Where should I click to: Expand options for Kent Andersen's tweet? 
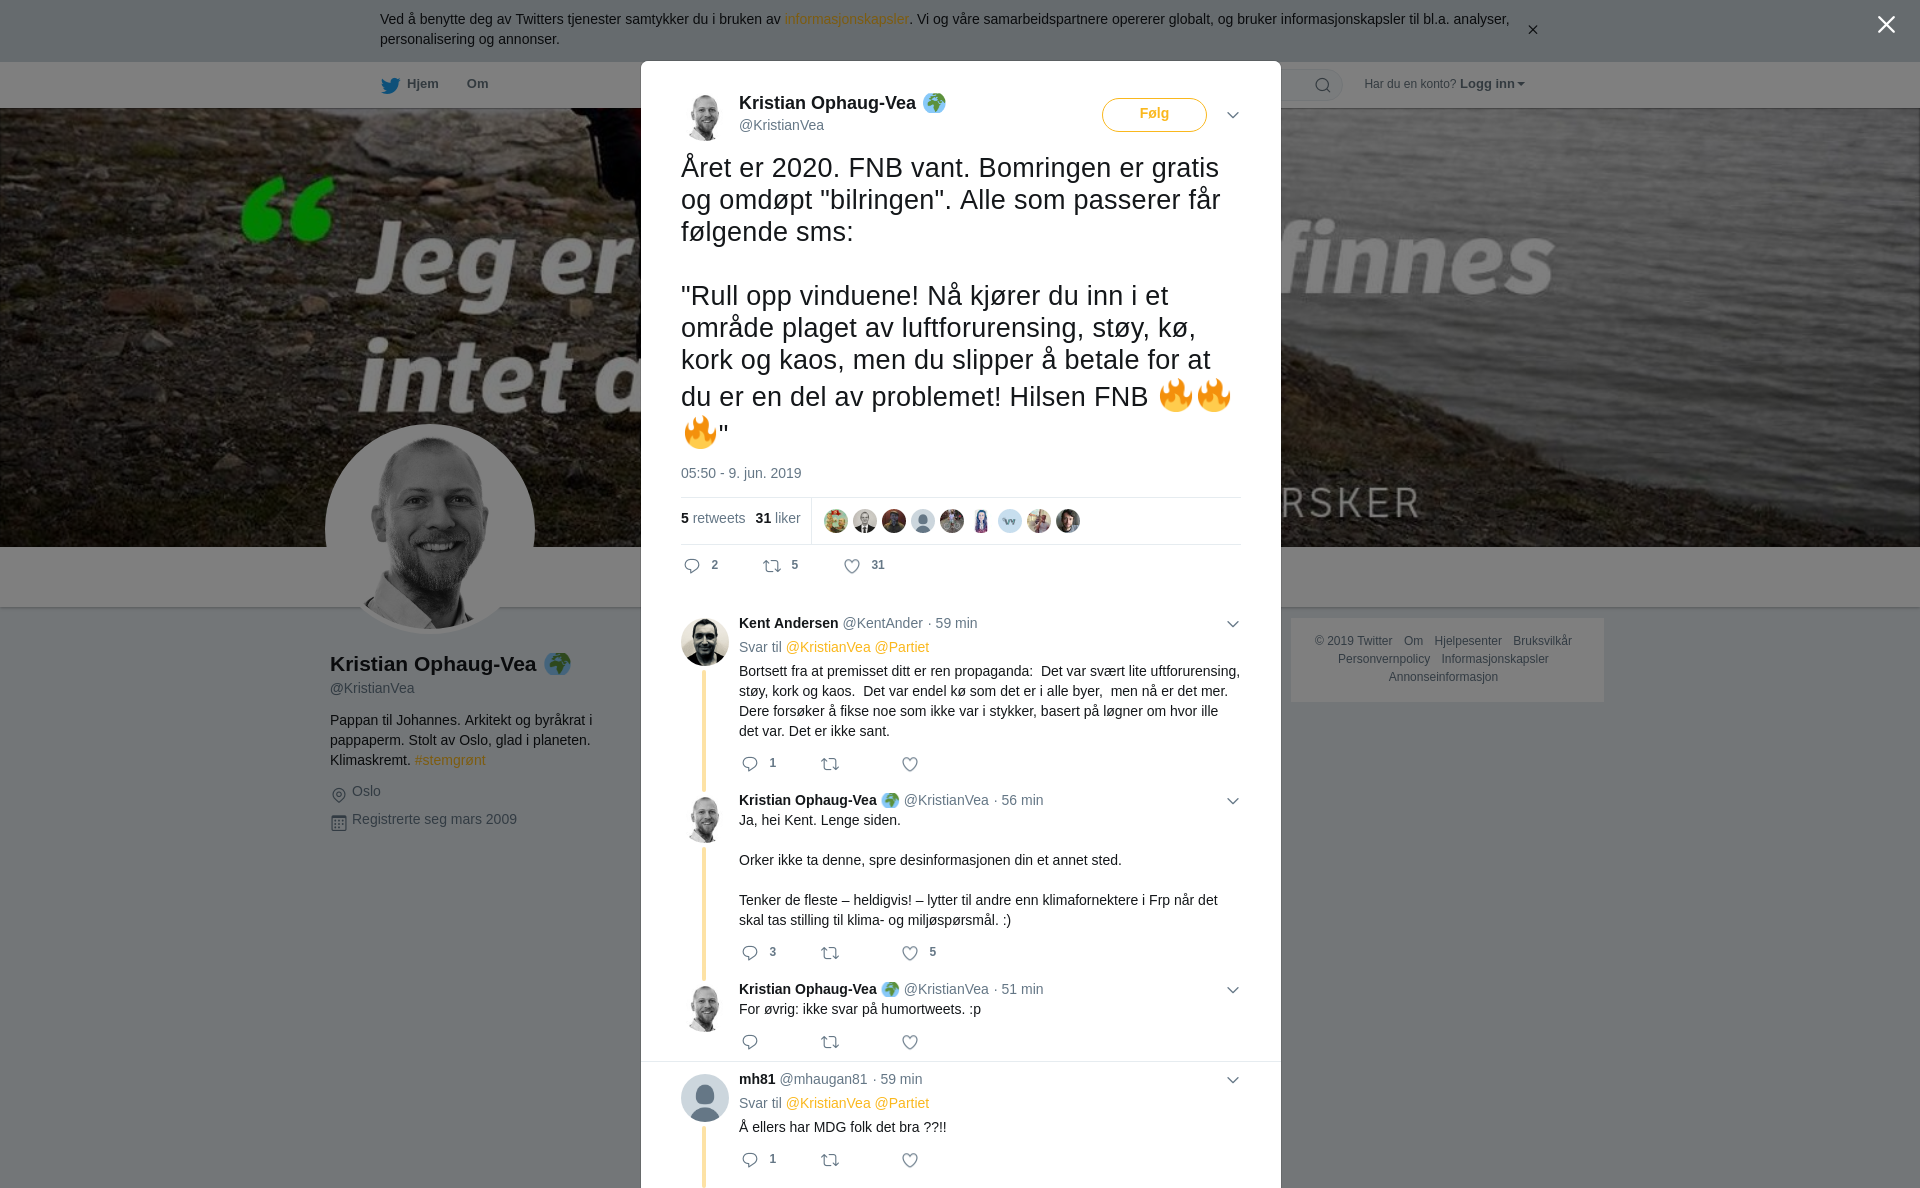click(1233, 624)
